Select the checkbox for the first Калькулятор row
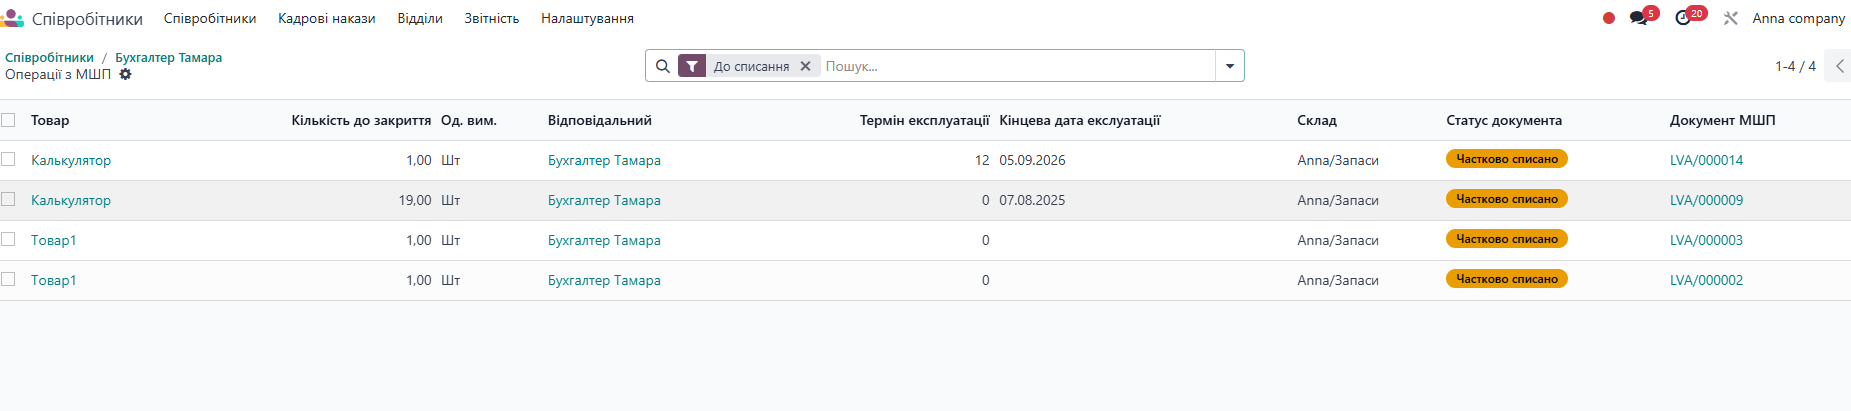Screen dimensions: 1851x411 coord(9,159)
